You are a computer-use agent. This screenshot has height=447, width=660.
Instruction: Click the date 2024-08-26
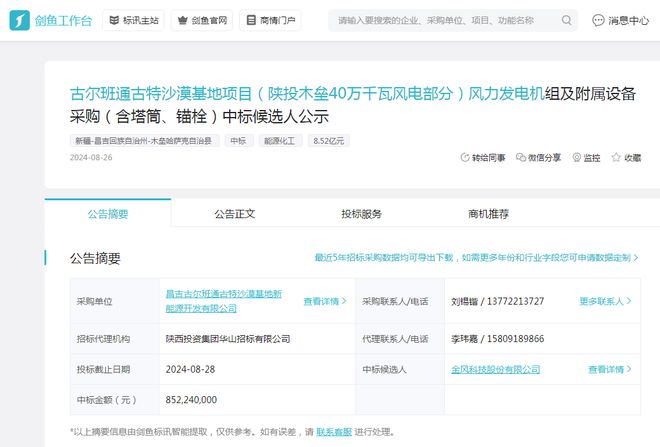pyautogui.click(x=91, y=157)
